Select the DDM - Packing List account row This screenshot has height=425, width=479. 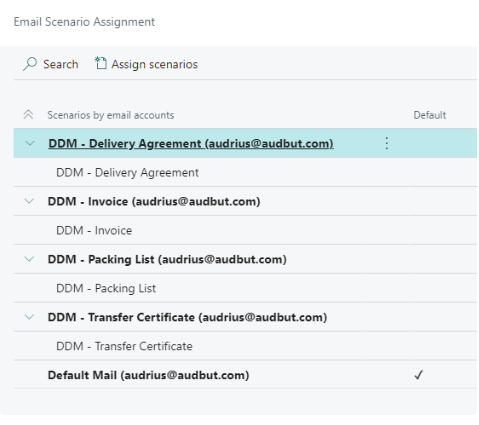(x=245, y=259)
